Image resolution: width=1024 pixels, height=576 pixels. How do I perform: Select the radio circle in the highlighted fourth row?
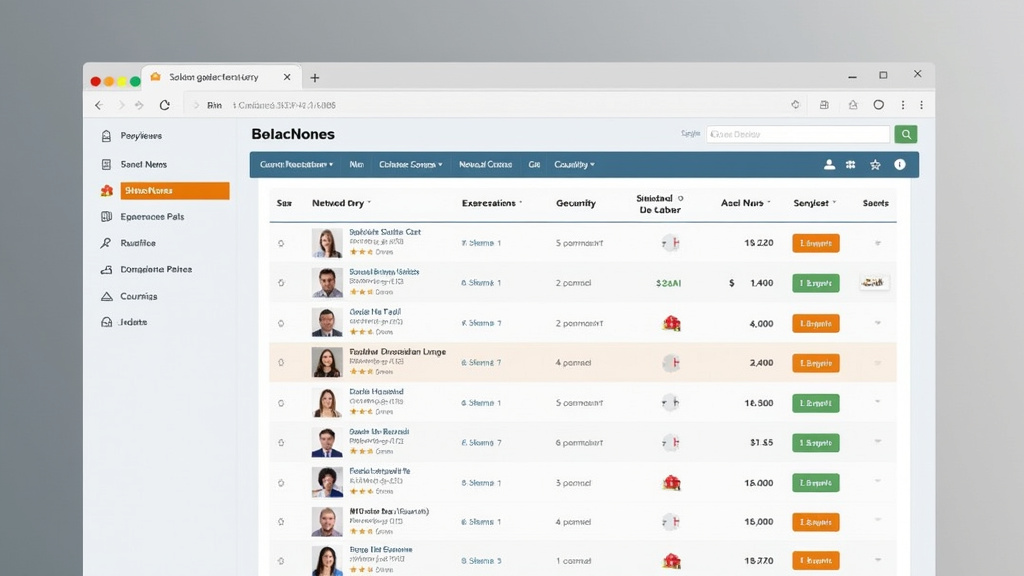click(x=281, y=363)
